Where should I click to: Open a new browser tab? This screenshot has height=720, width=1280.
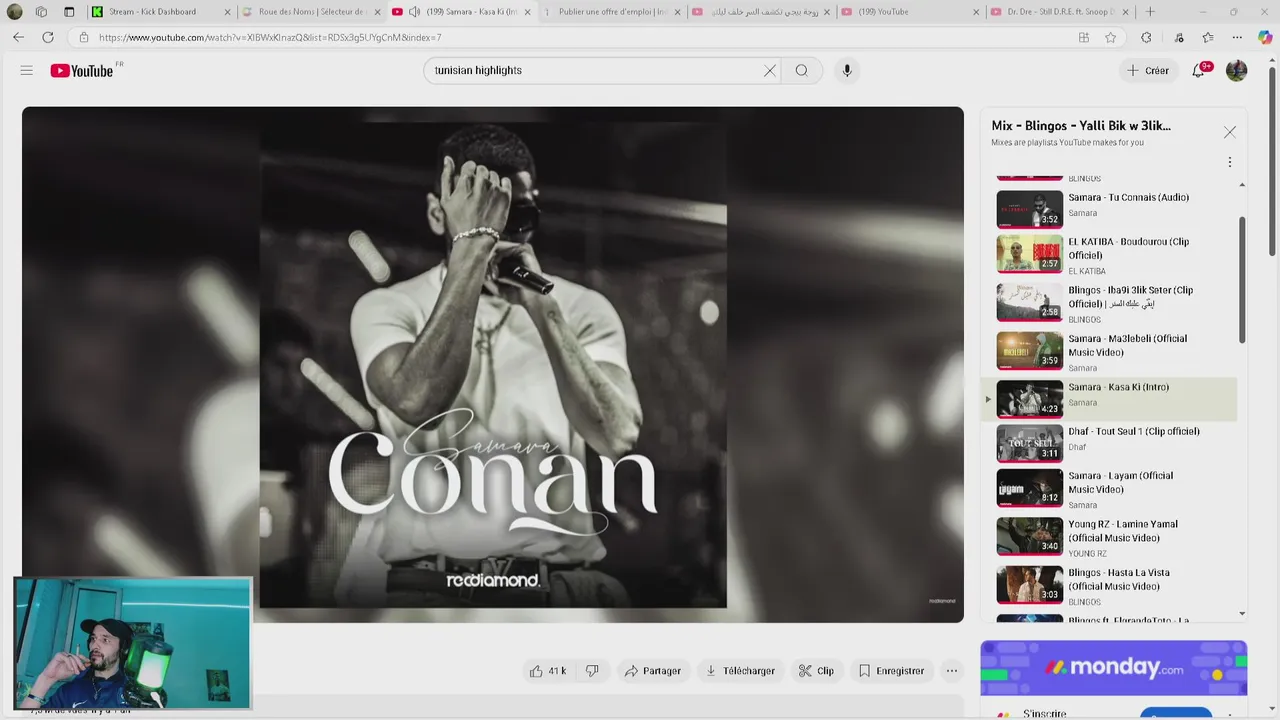pyautogui.click(x=1149, y=12)
